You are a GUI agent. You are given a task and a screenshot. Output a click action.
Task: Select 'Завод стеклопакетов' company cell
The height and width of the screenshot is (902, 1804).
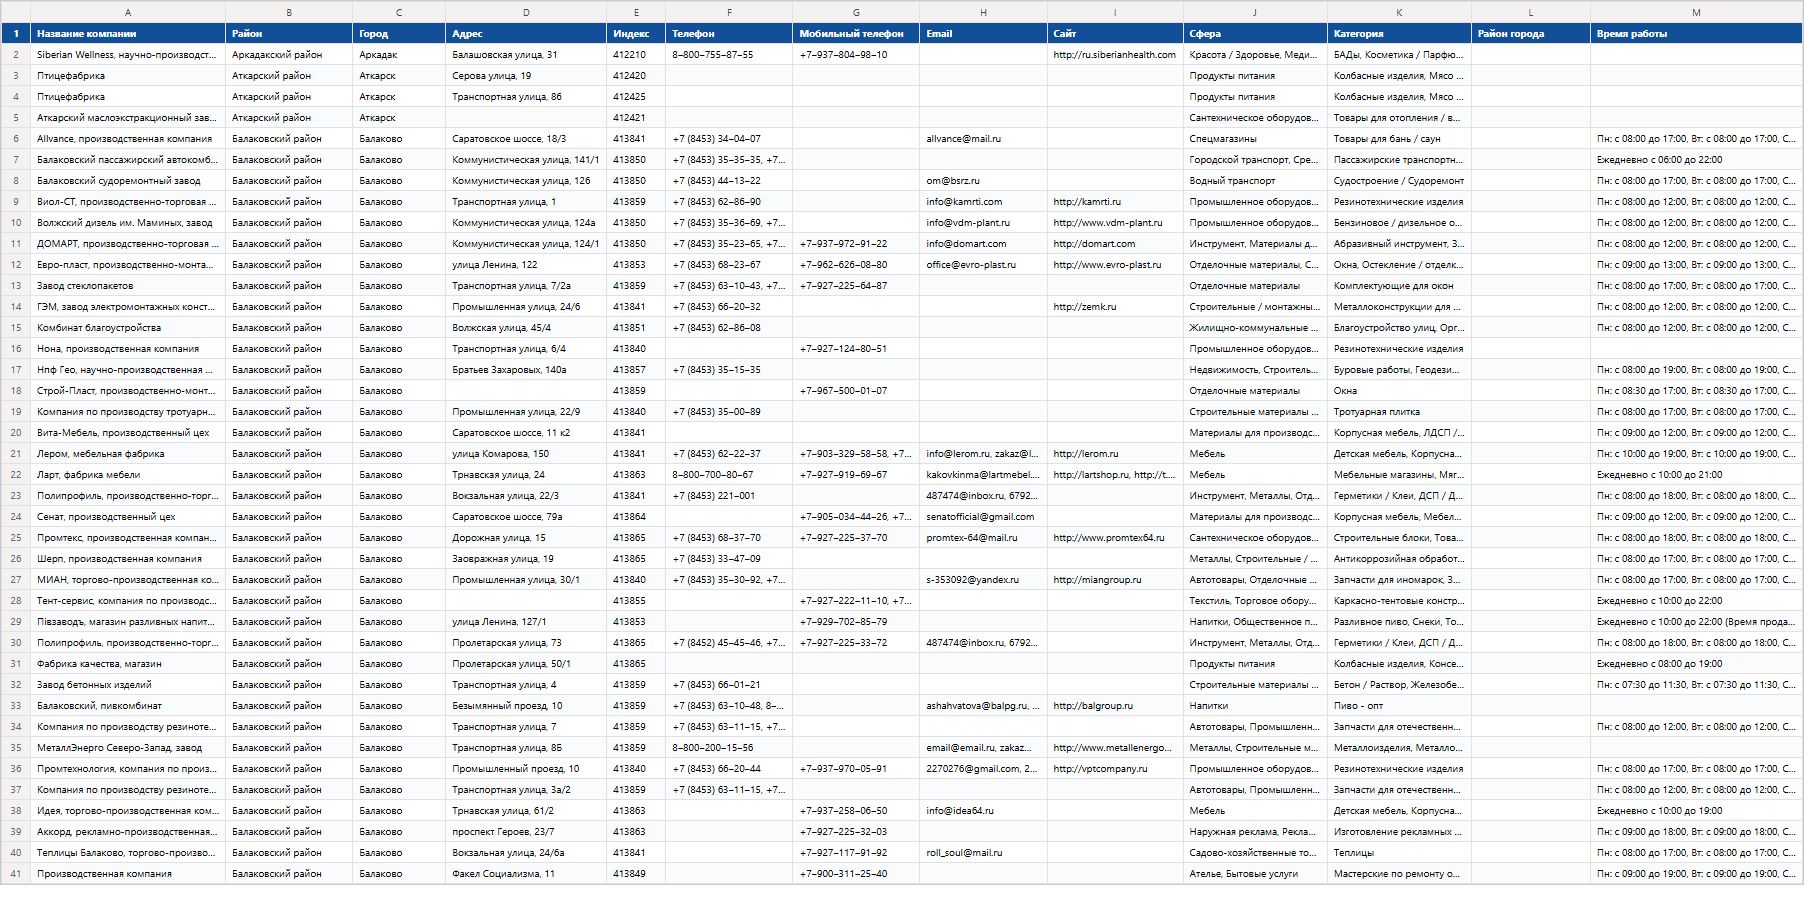pyautogui.click(x=128, y=286)
